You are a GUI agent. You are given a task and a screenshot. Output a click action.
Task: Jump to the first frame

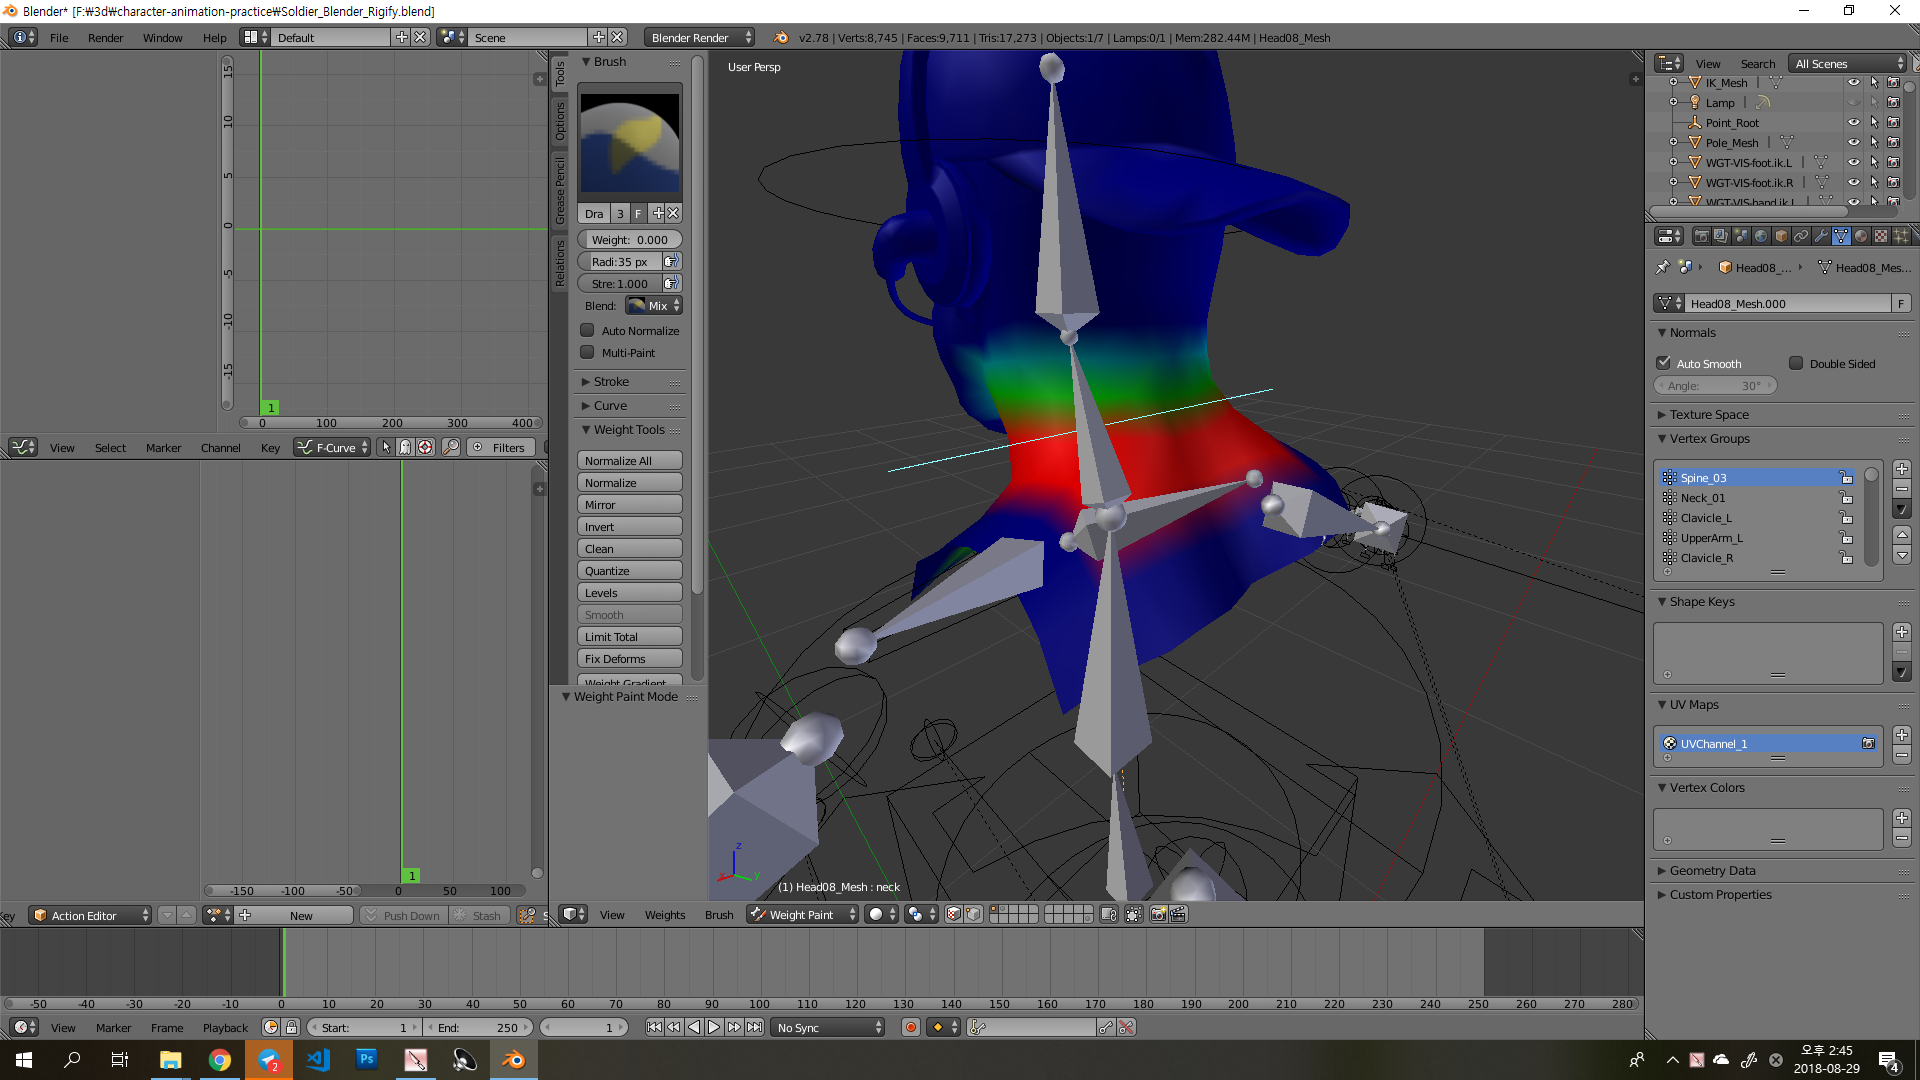click(654, 1027)
